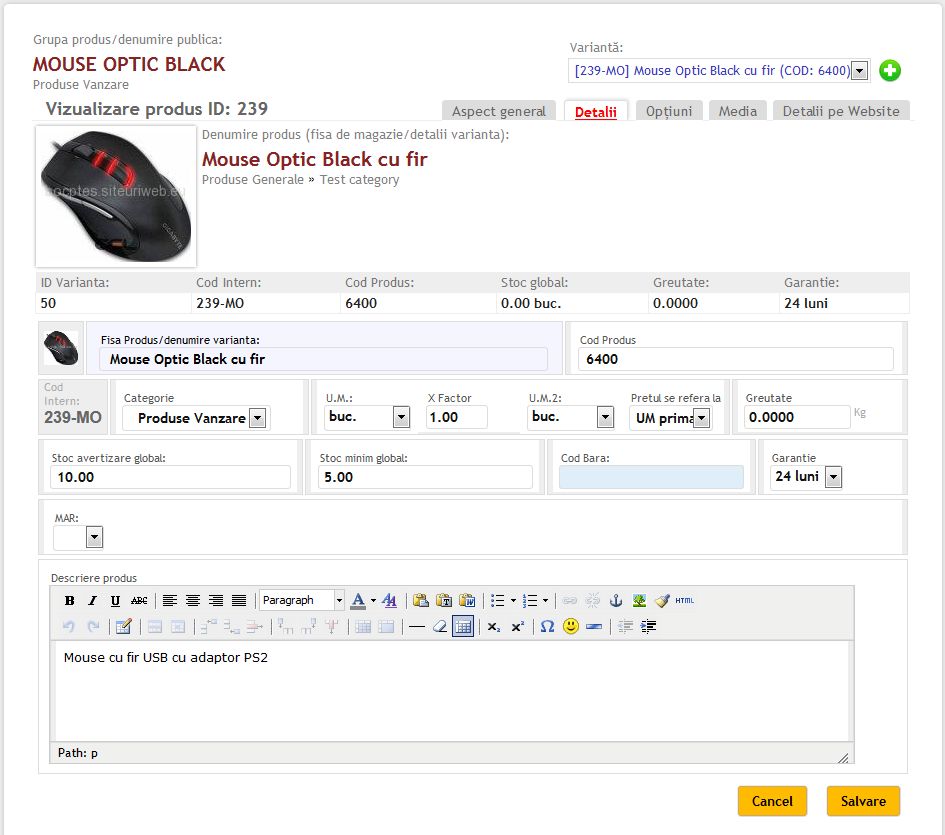Insert an anchor using the anchor icon
This screenshot has height=835, width=945.
point(616,601)
